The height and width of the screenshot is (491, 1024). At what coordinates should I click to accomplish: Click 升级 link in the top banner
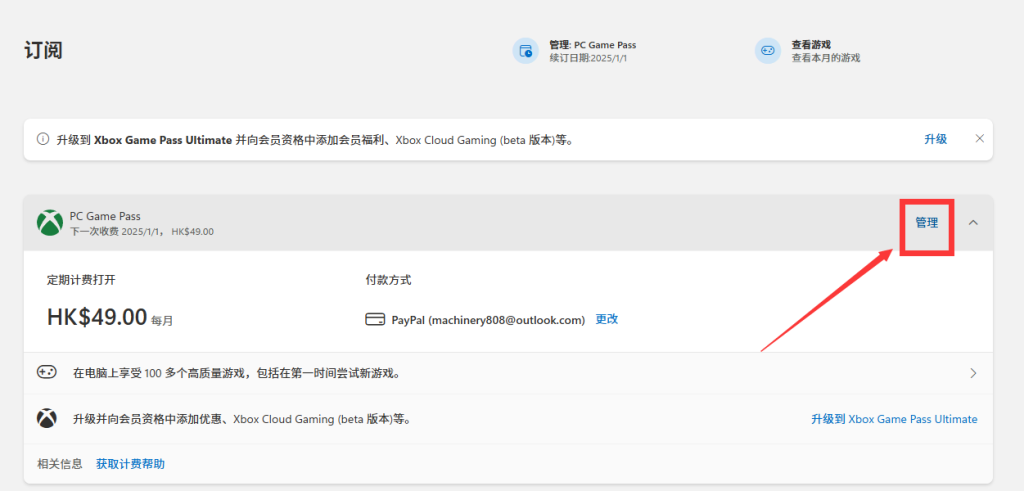[x=935, y=139]
